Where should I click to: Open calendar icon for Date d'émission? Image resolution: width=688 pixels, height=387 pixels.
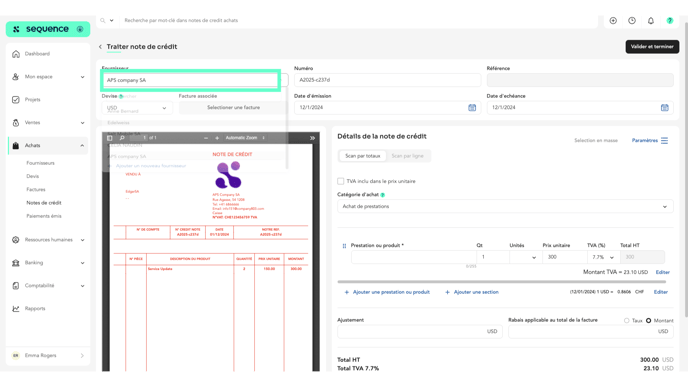pyautogui.click(x=472, y=108)
